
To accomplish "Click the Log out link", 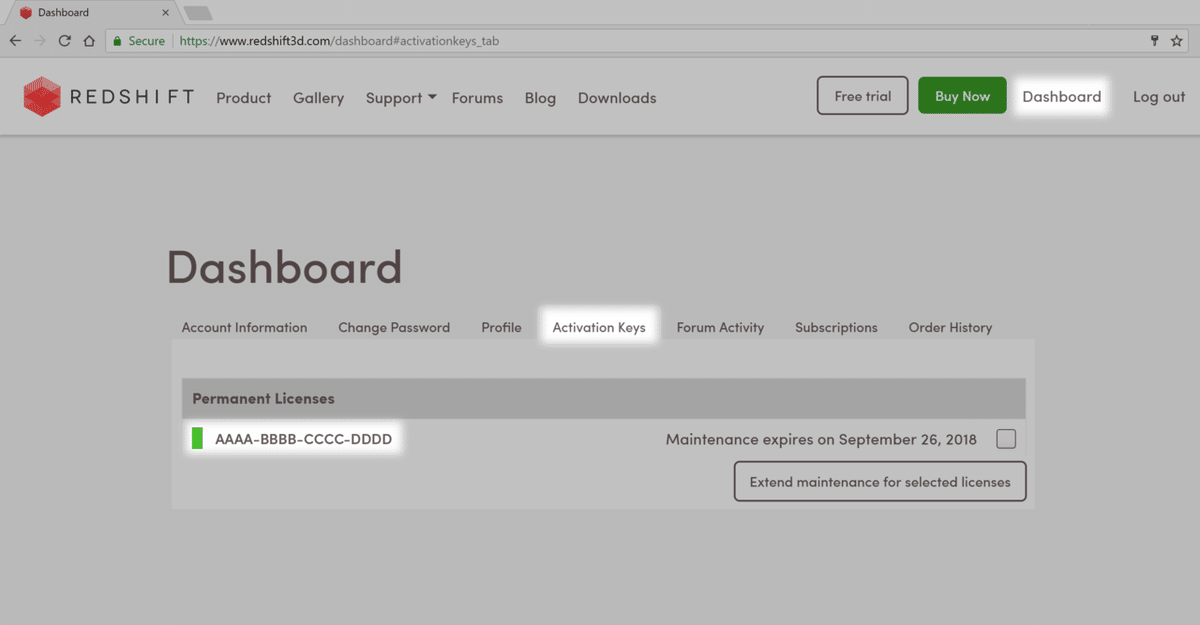I will pyautogui.click(x=1159, y=97).
